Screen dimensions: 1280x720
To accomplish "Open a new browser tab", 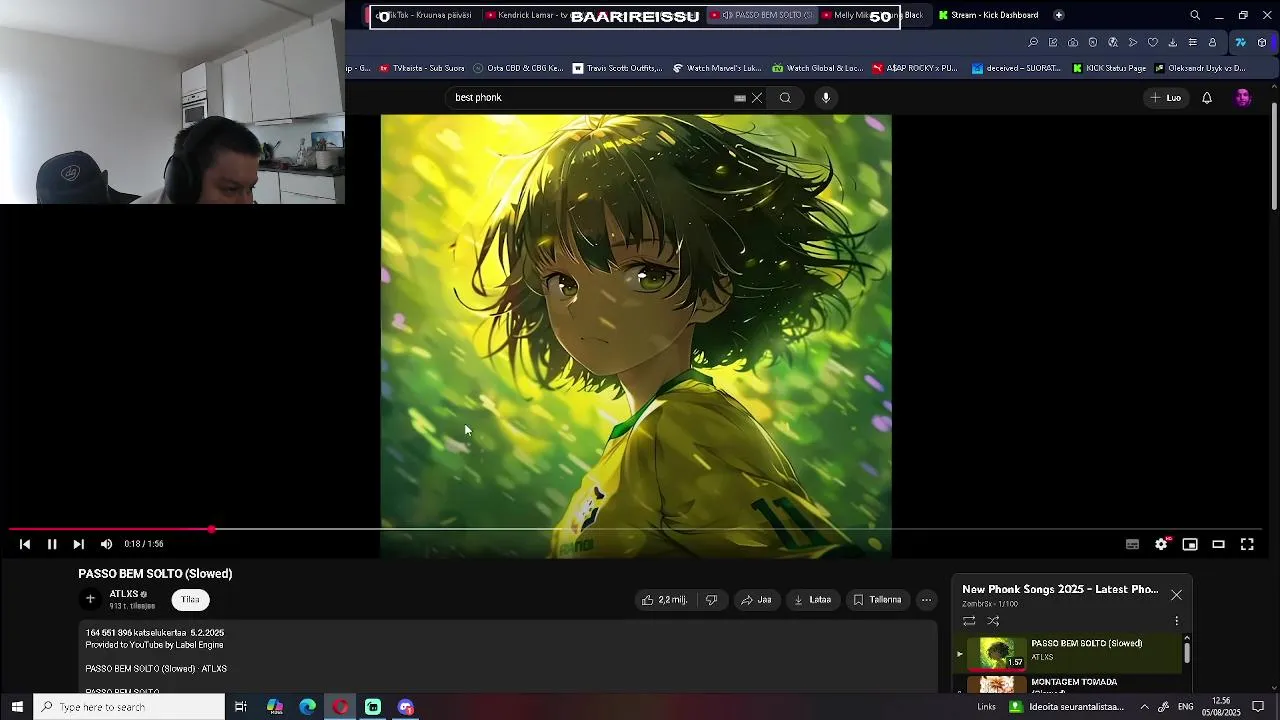I will [1059, 15].
